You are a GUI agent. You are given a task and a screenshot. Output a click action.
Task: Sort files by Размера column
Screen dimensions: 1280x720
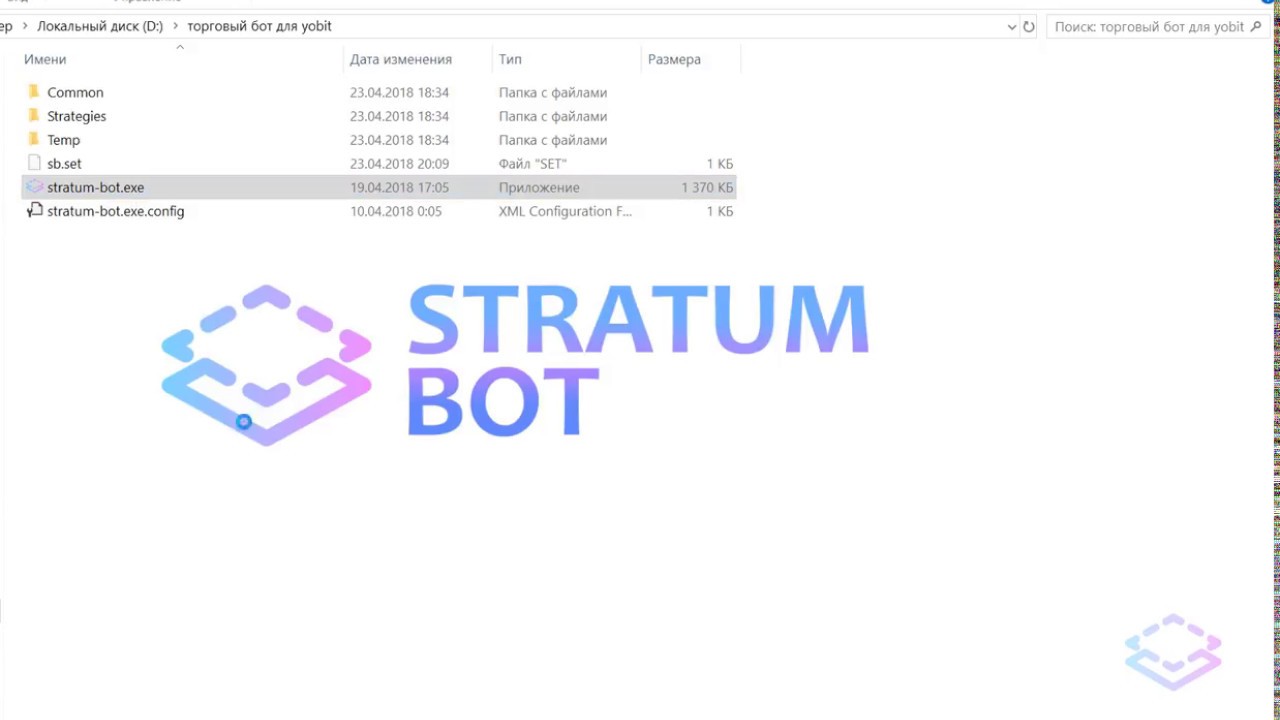(674, 60)
